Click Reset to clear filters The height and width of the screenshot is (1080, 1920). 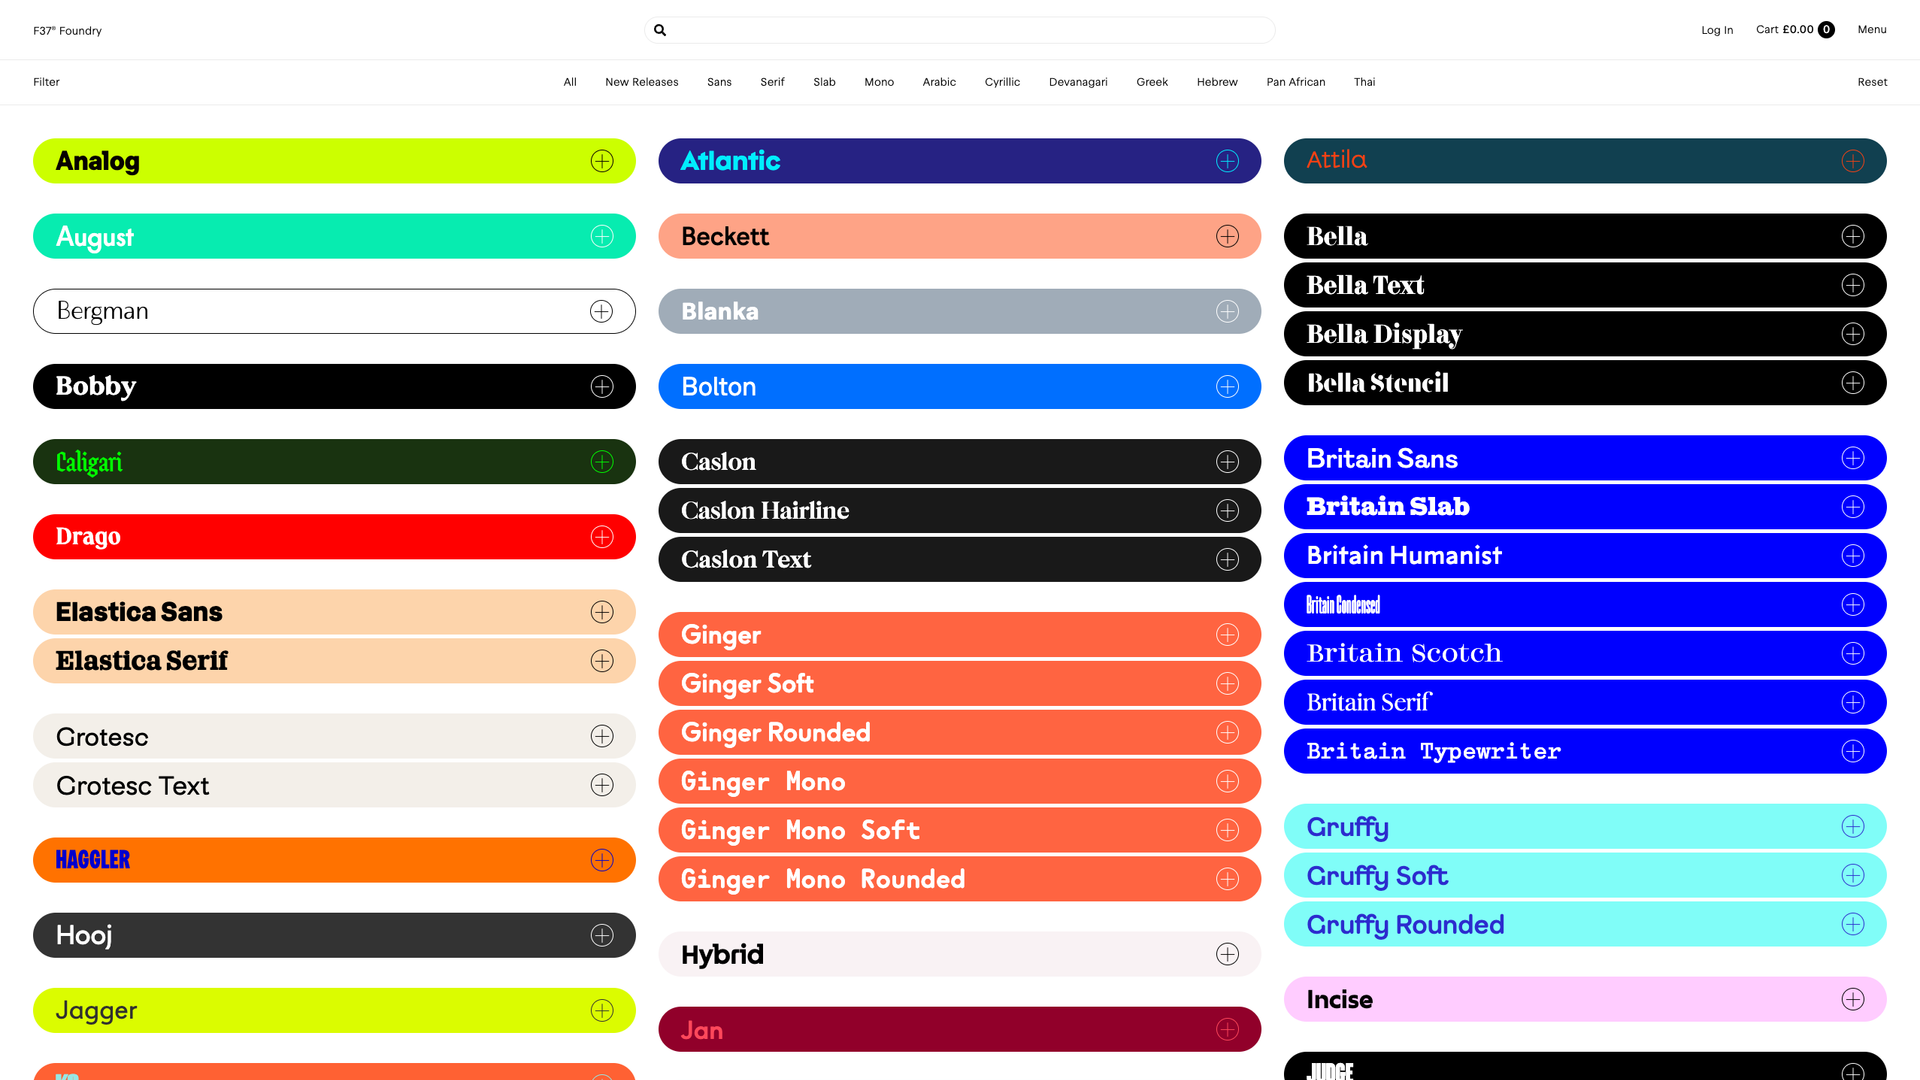1872,81
